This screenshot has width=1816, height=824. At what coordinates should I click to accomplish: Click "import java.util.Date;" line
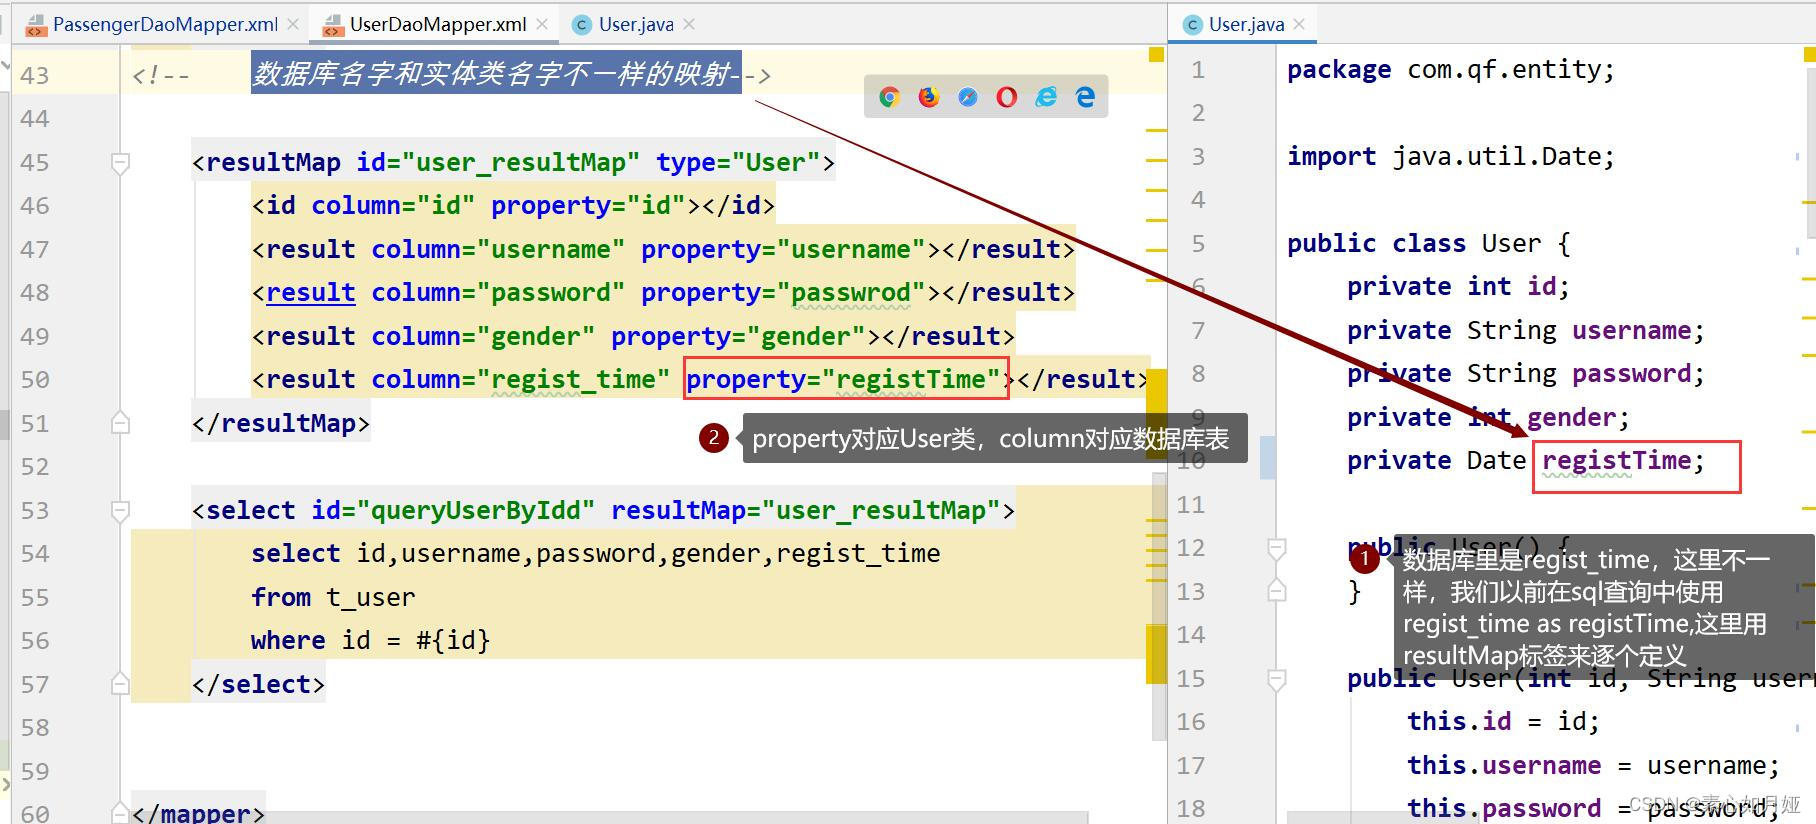1451,156
